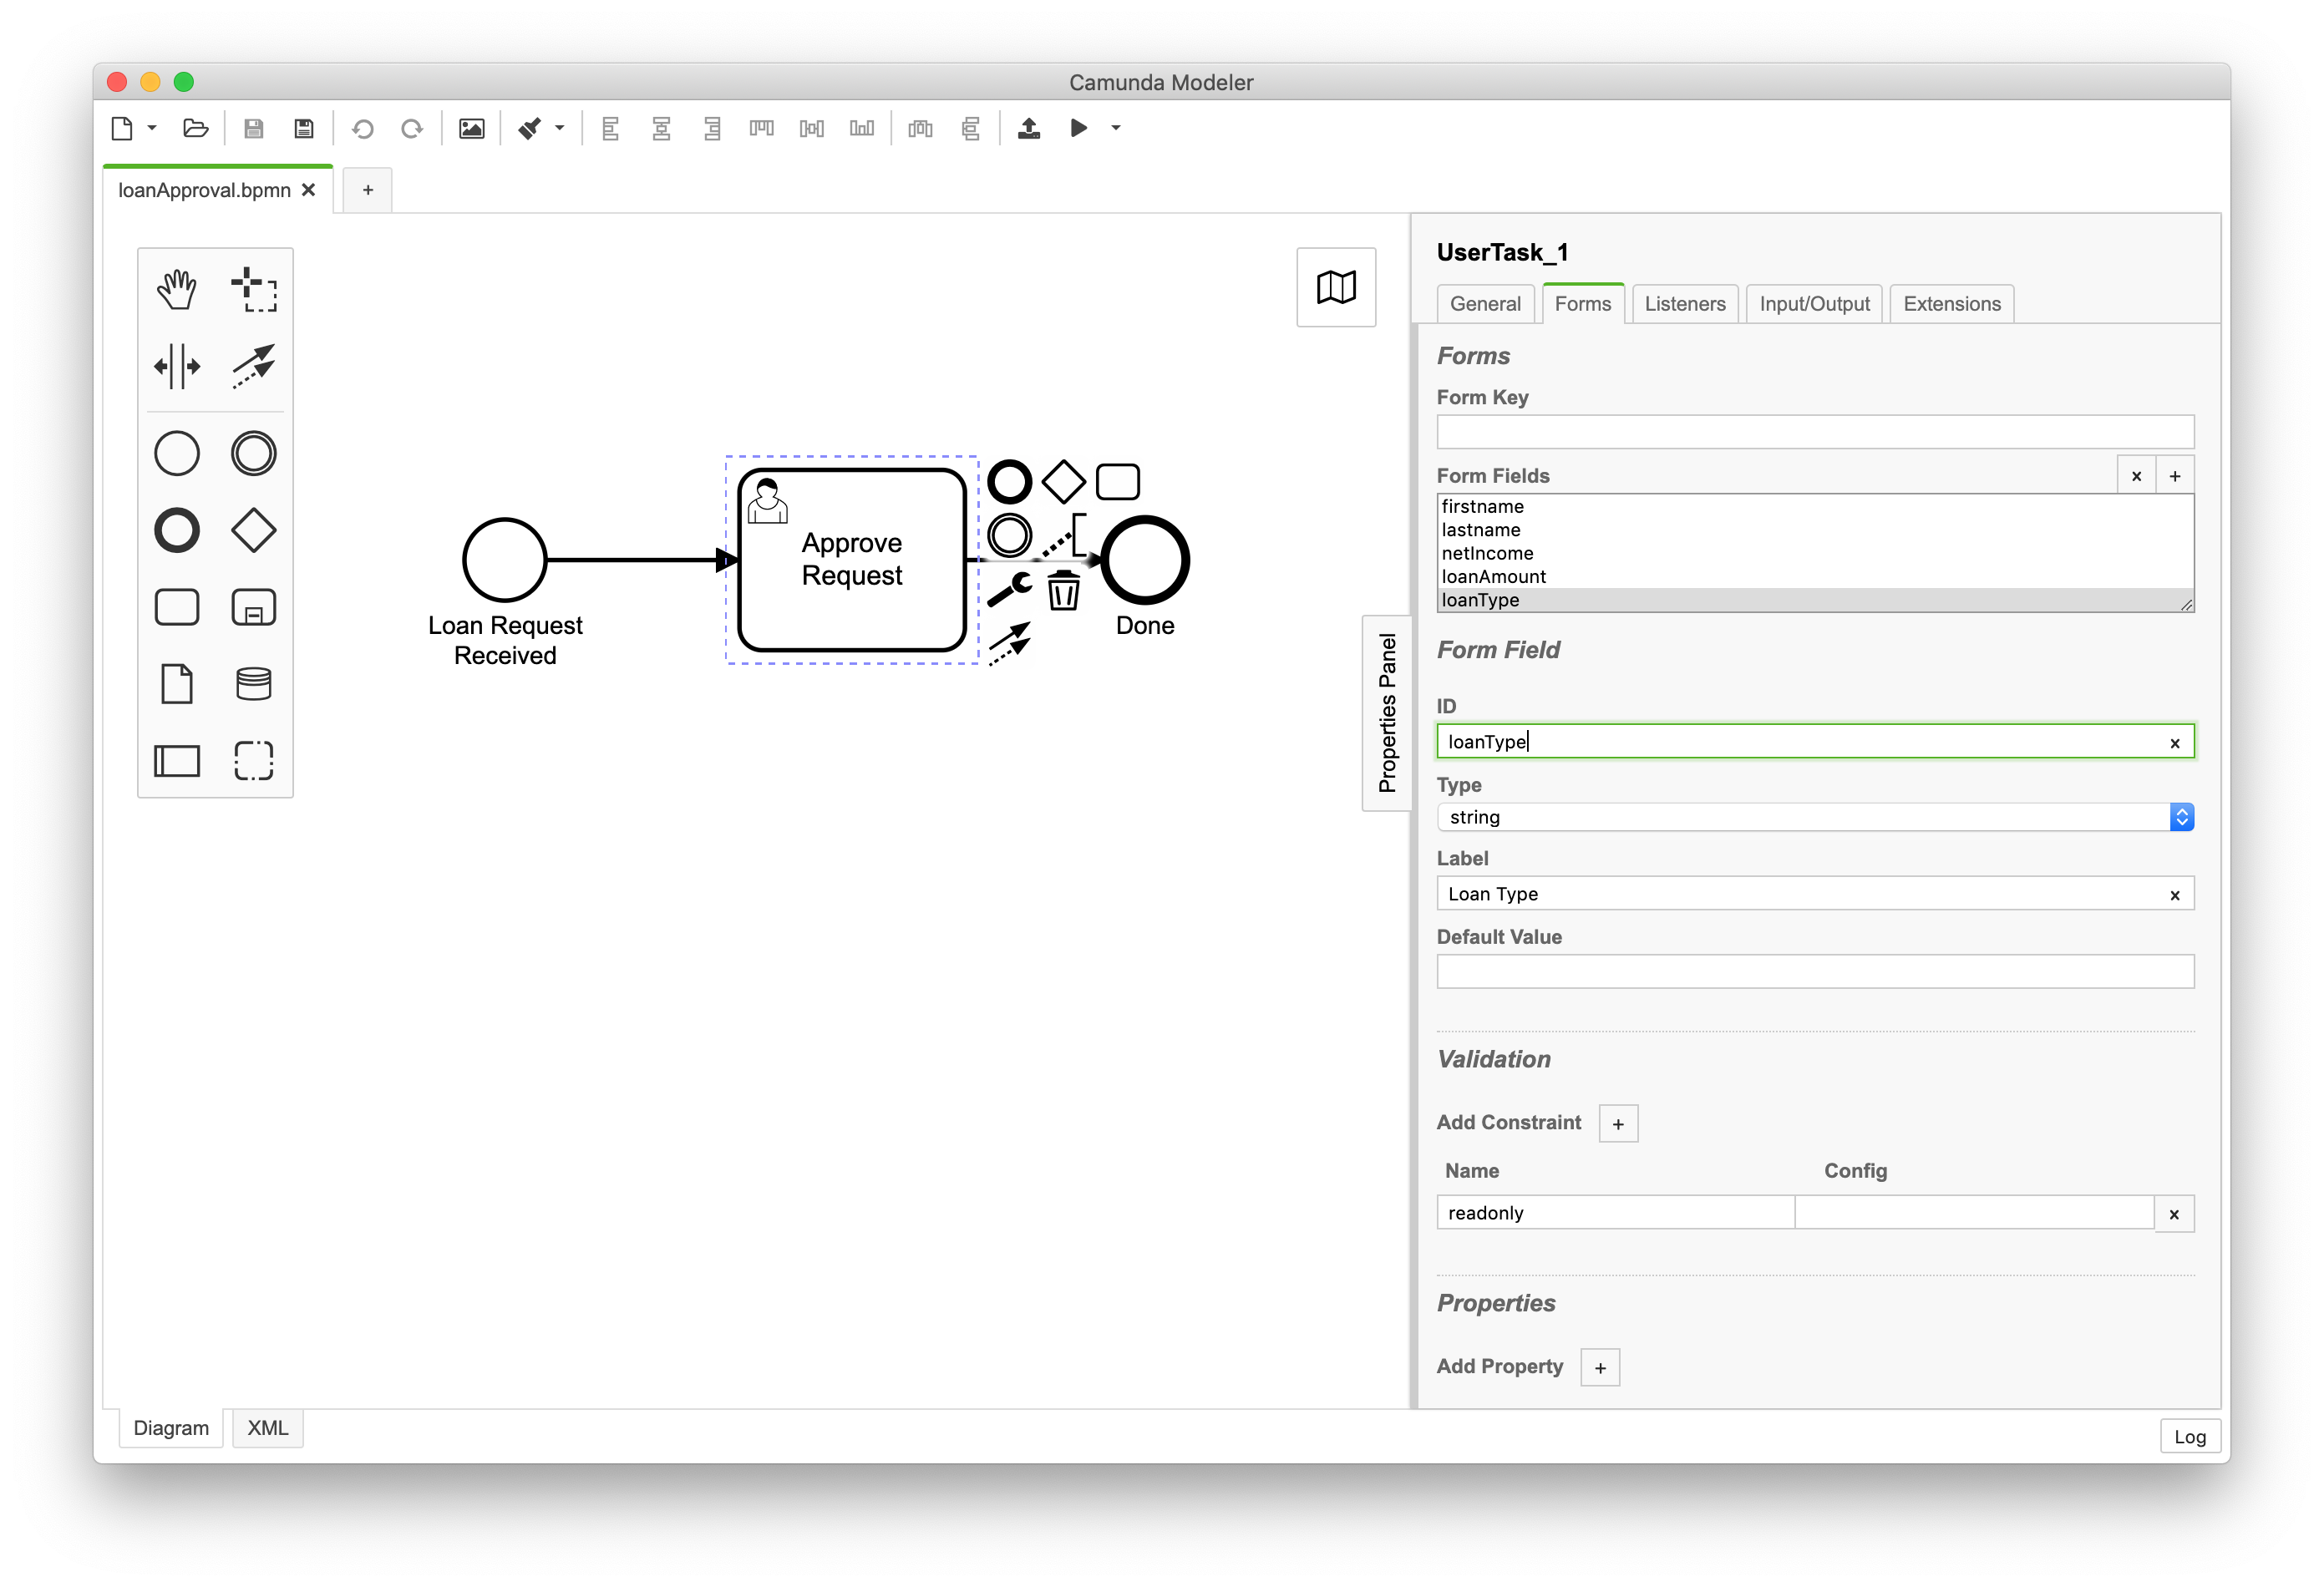Image resolution: width=2324 pixels, height=1587 pixels.
Task: Click the Save As toolbar icon
Action: 304,128
